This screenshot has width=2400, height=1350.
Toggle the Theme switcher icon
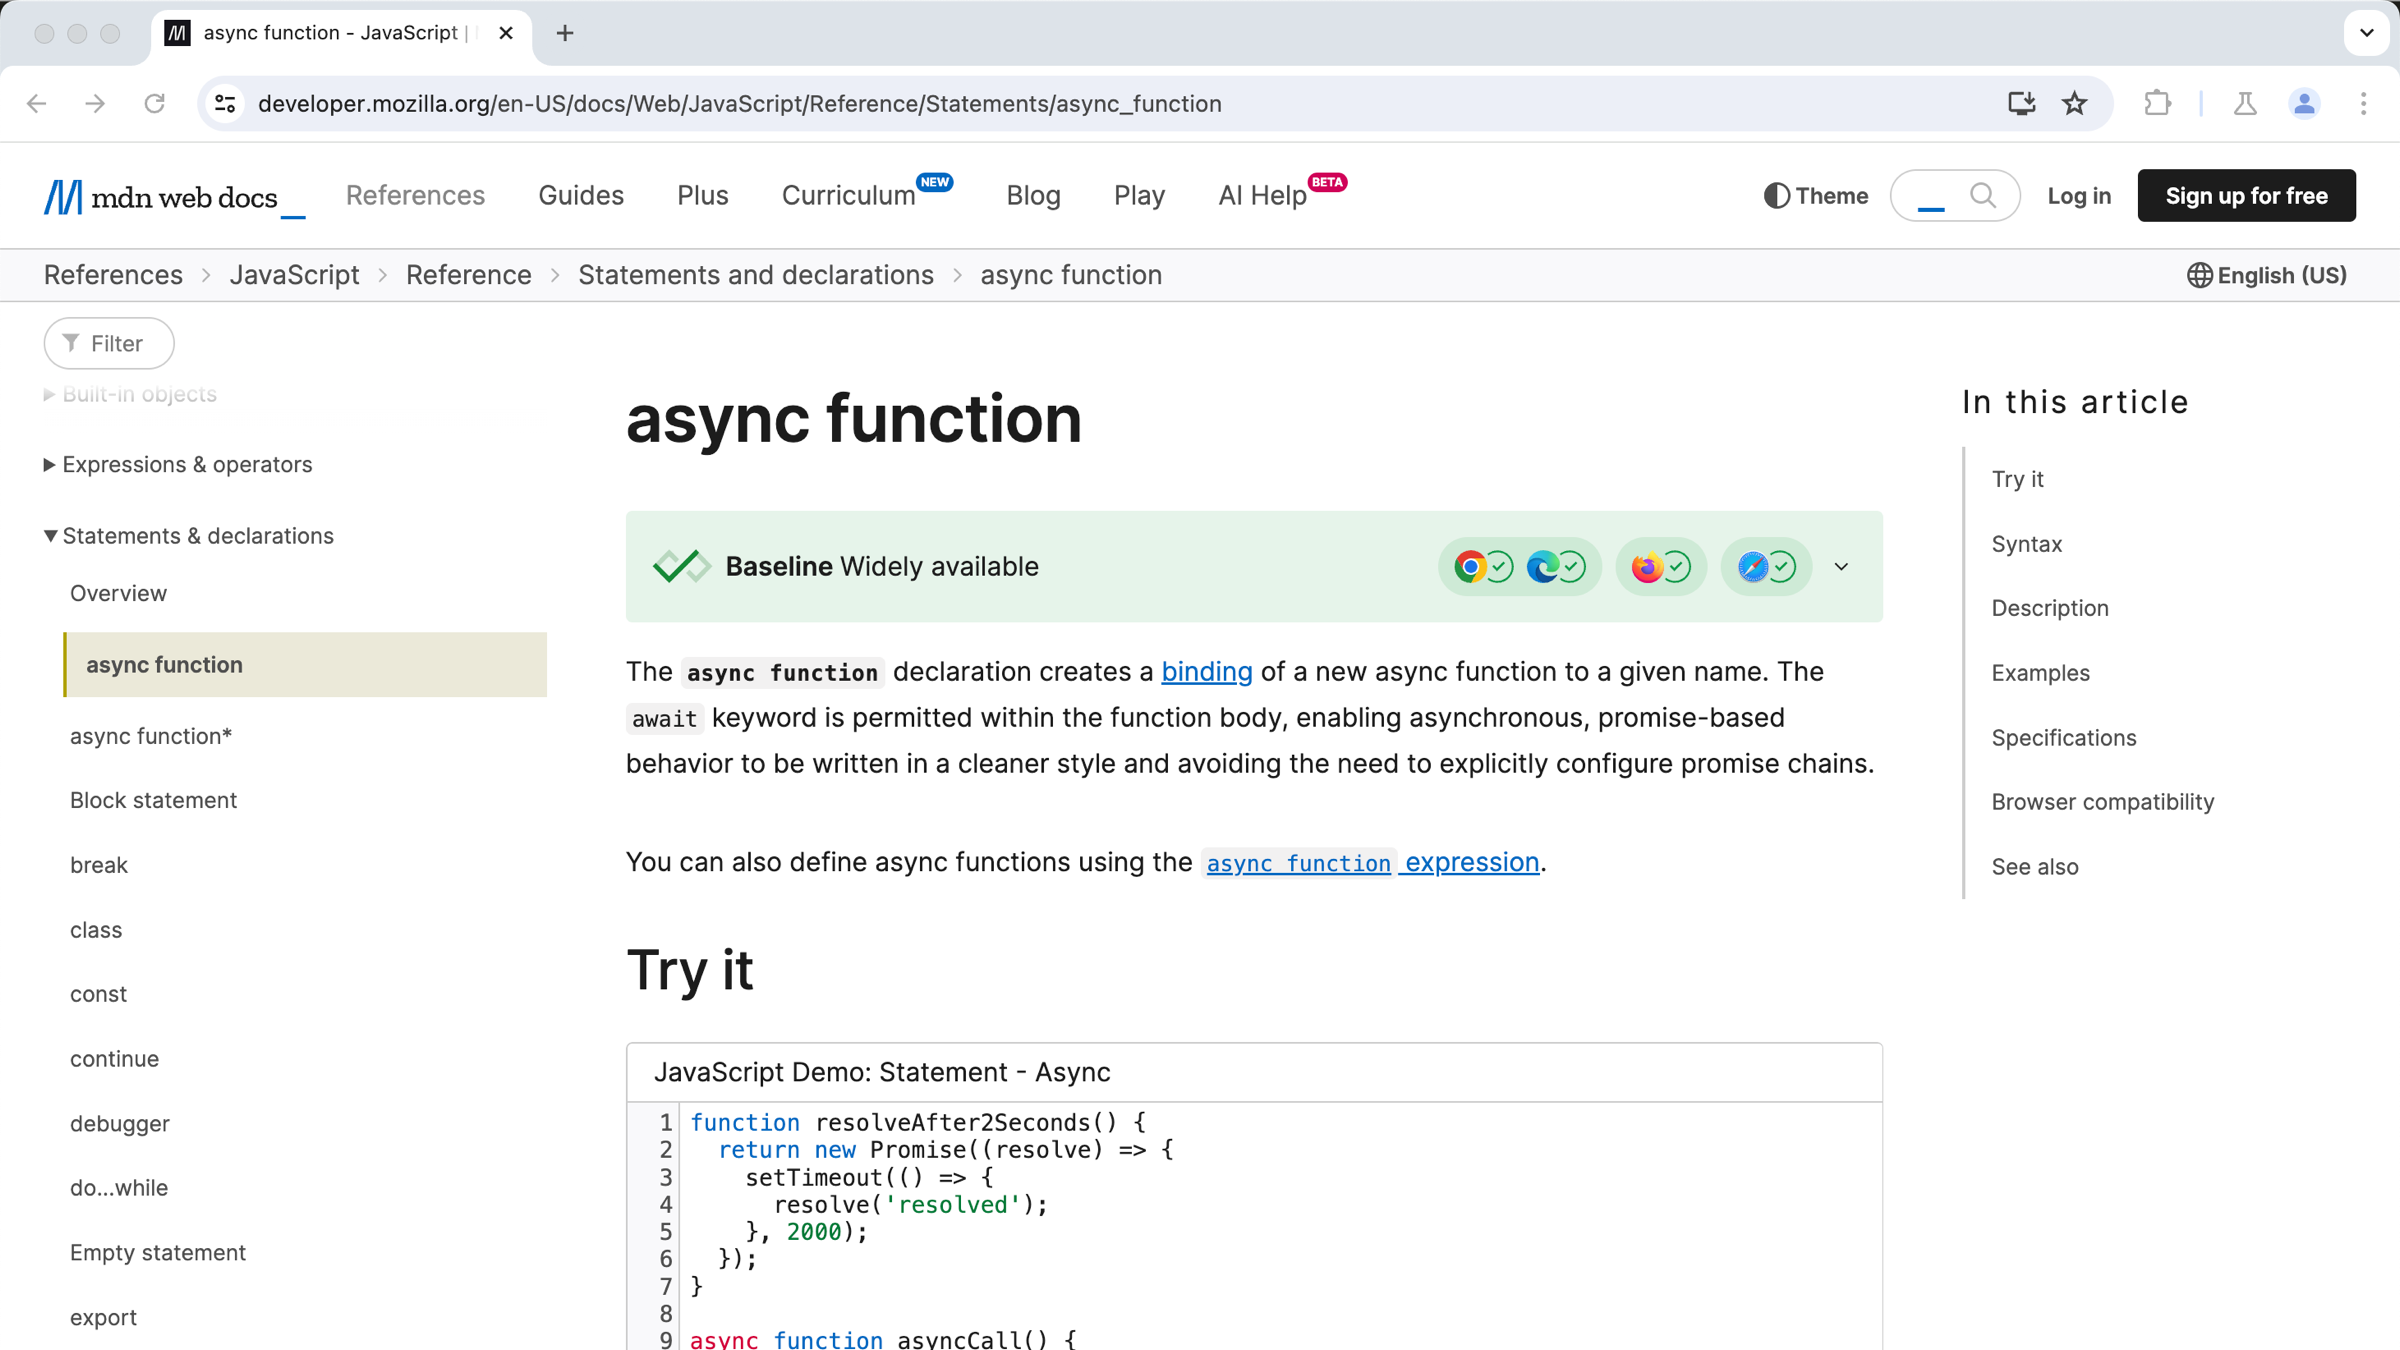[1777, 195]
